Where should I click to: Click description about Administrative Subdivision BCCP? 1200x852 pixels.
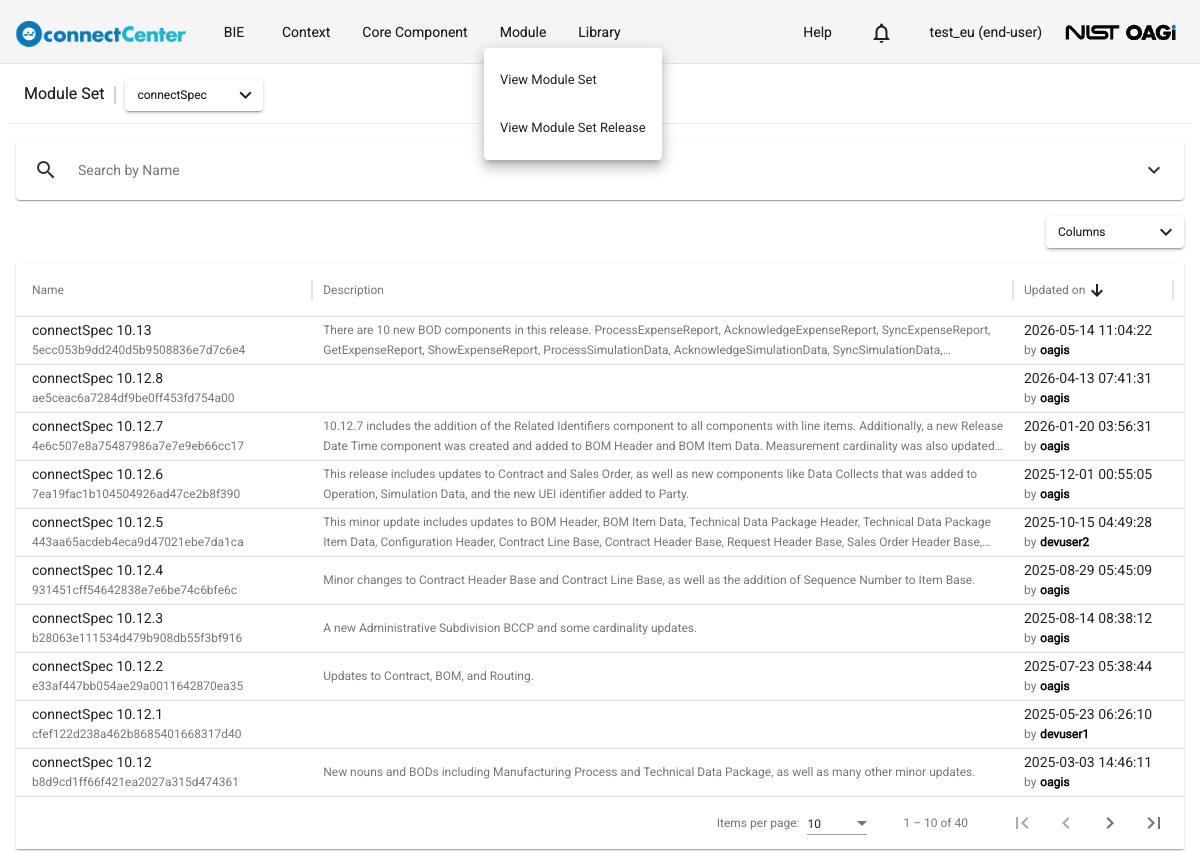510,628
